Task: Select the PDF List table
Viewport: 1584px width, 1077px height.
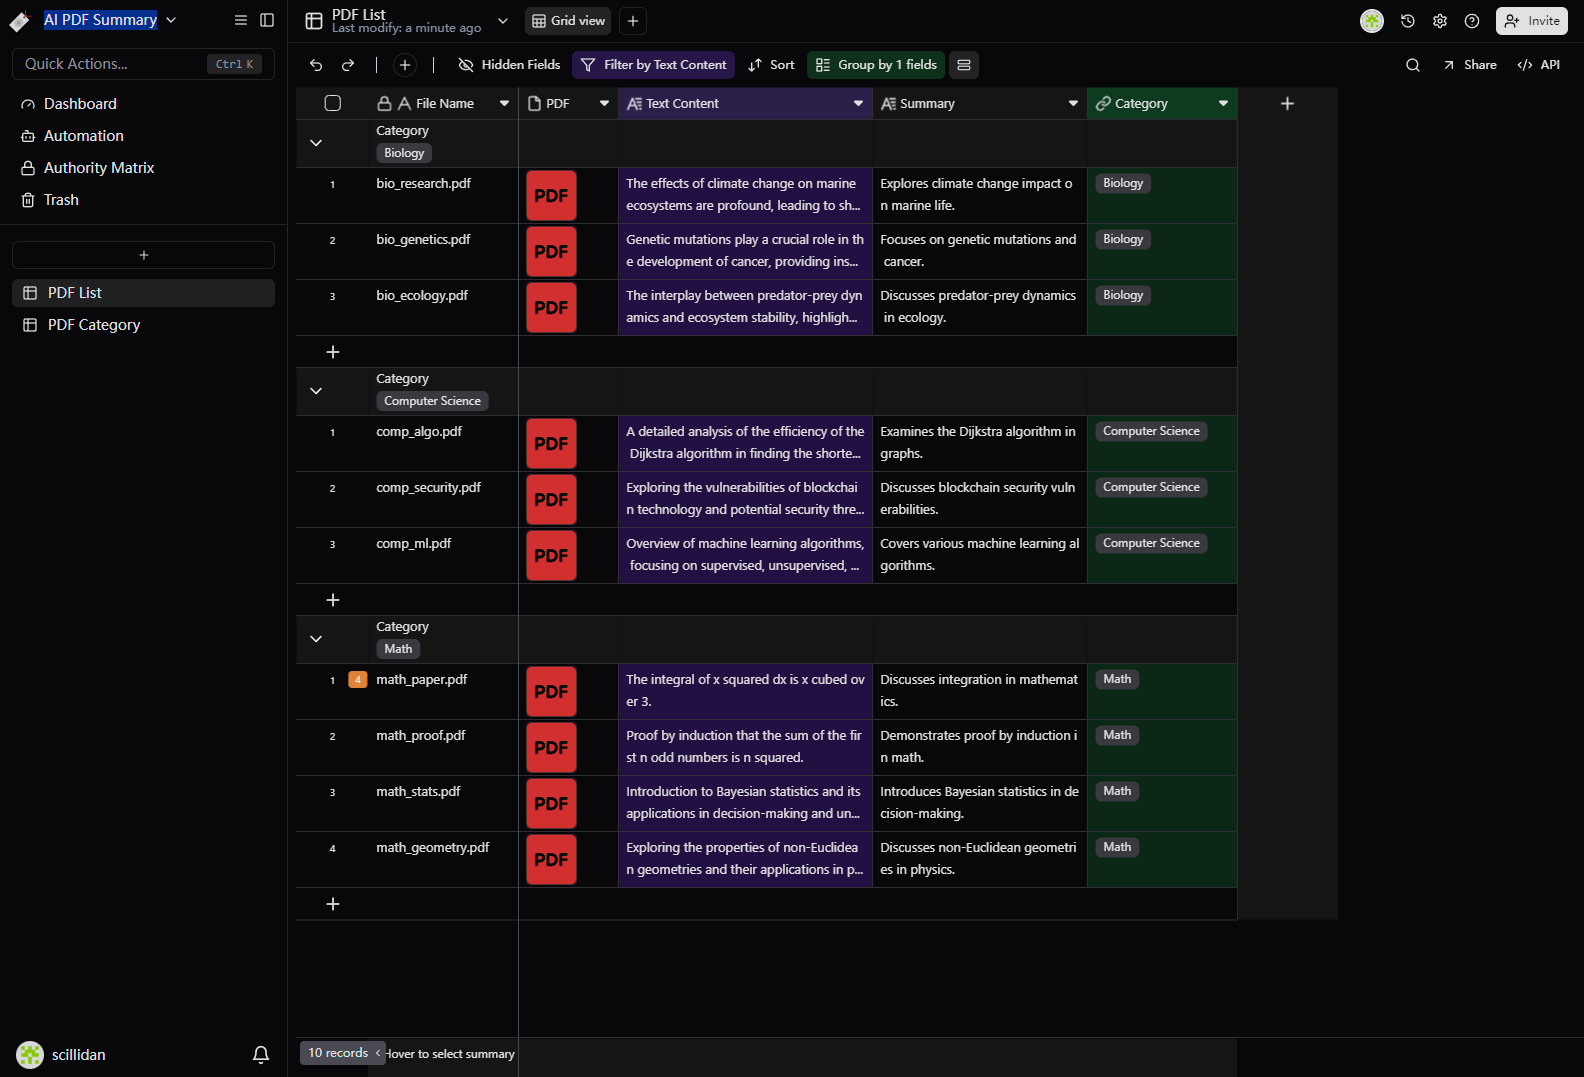Action: (143, 293)
